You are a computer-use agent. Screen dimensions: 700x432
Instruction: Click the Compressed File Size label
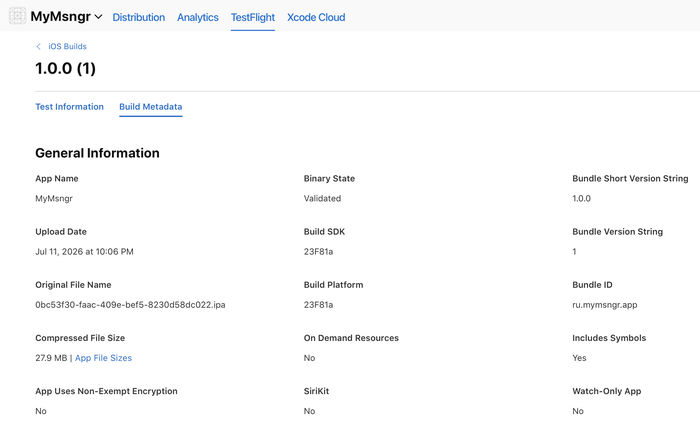(80, 338)
